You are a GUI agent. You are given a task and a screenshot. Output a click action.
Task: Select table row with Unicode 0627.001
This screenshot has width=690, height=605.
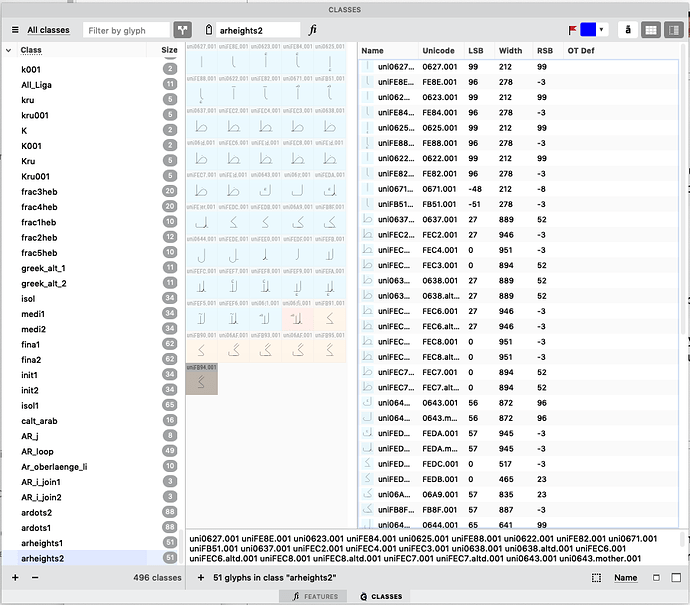(x=518, y=67)
